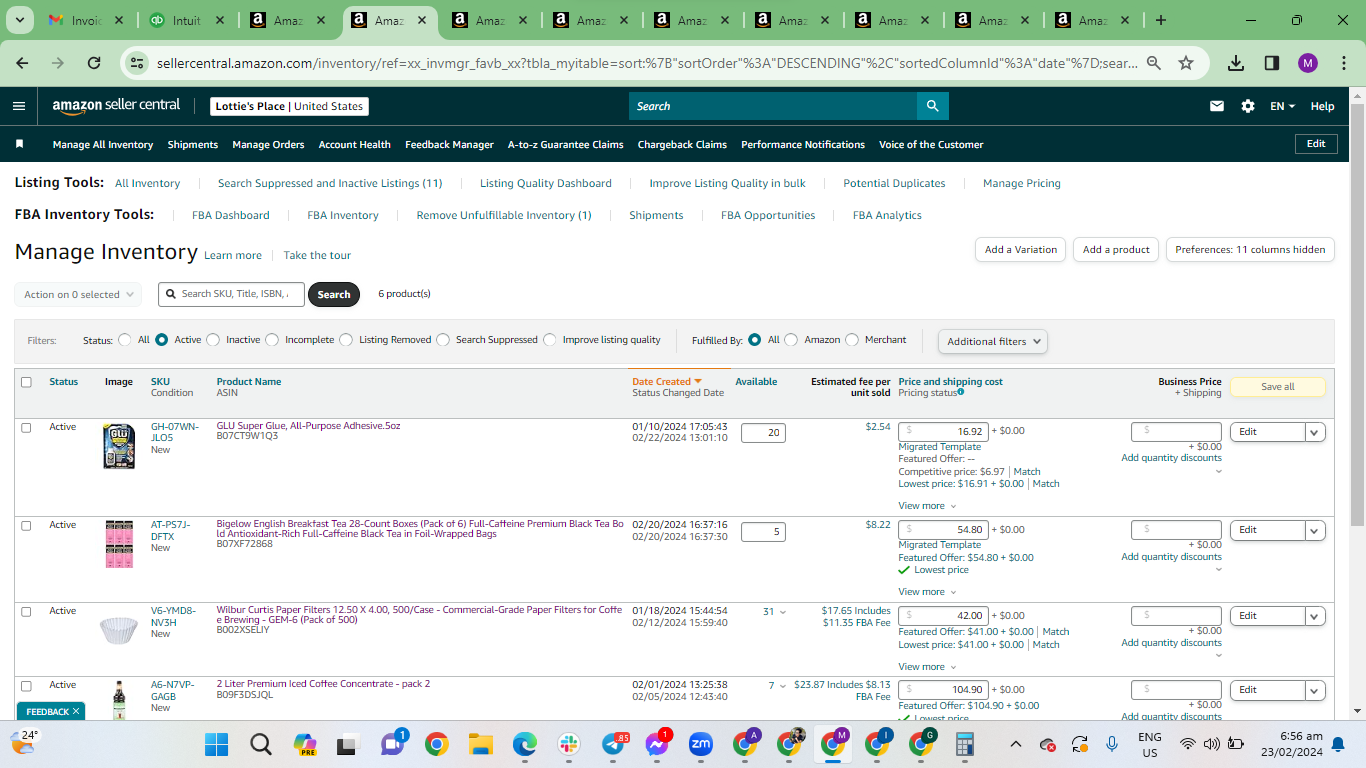
Task: Select the Amazon fulfilled-by radio button
Action: coord(791,340)
